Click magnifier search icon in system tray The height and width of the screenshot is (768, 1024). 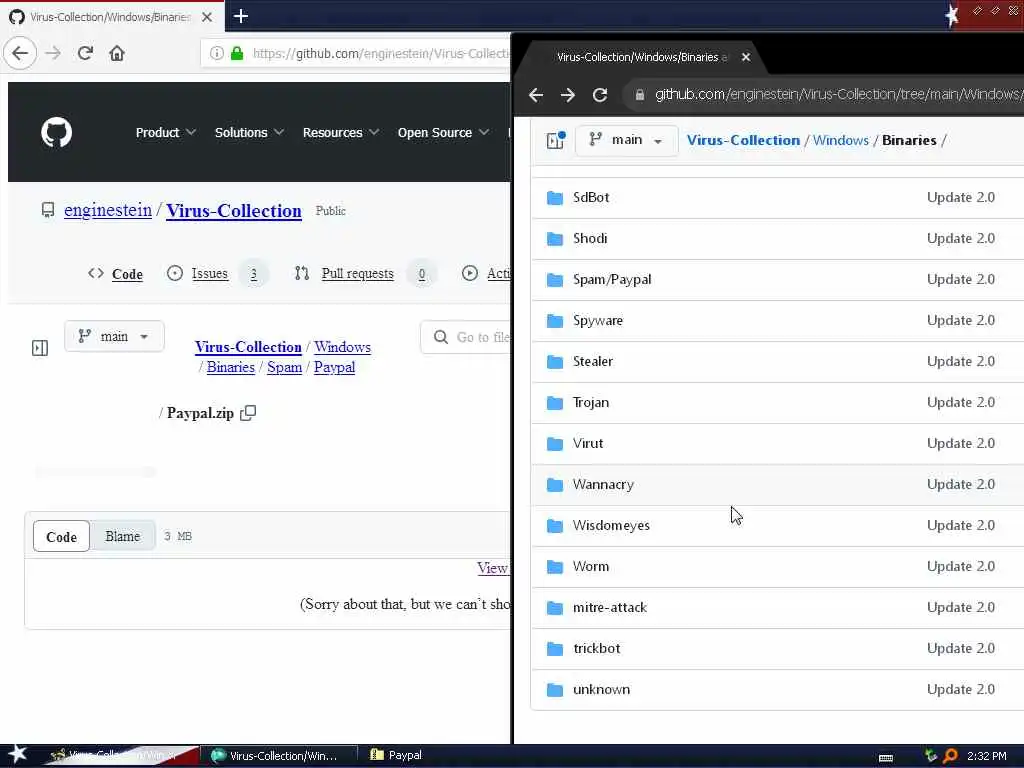tap(951, 756)
